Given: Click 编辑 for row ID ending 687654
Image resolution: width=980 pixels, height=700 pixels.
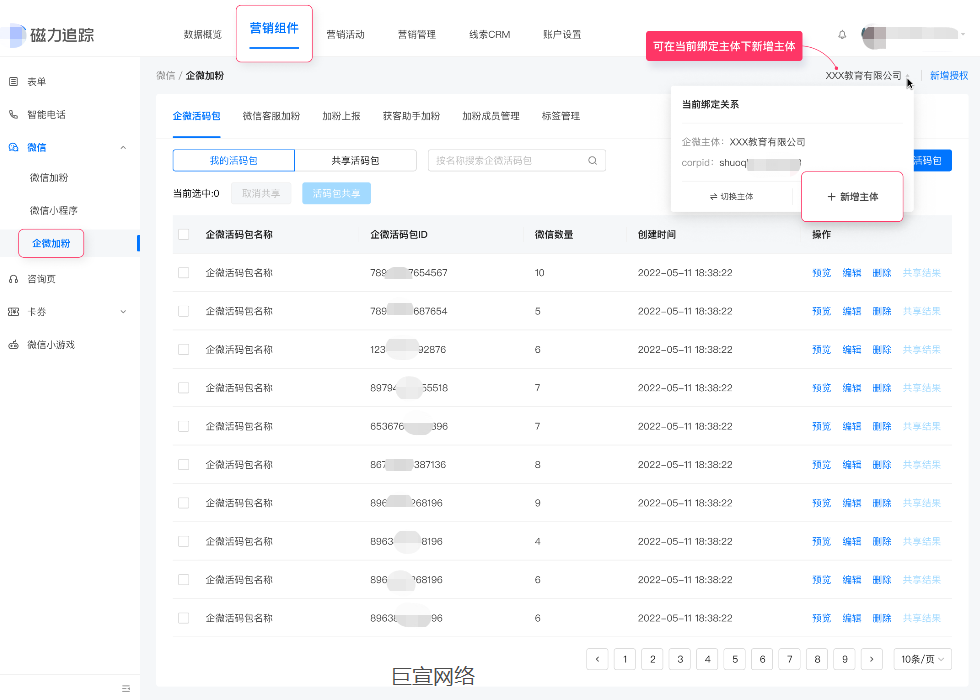Looking at the screenshot, I should click(852, 311).
